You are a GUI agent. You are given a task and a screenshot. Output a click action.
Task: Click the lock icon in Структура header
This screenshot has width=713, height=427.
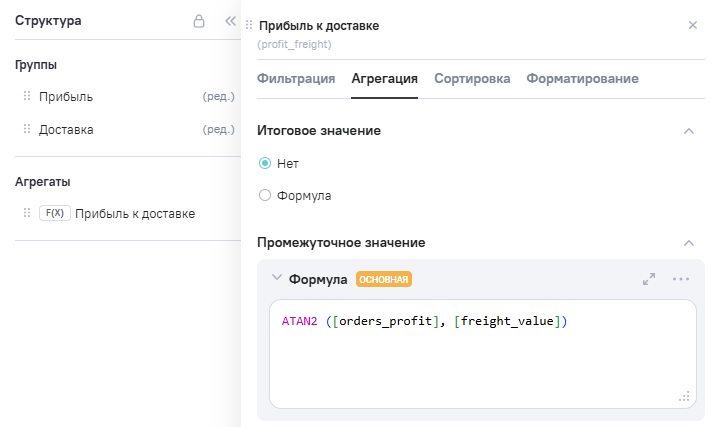[199, 21]
